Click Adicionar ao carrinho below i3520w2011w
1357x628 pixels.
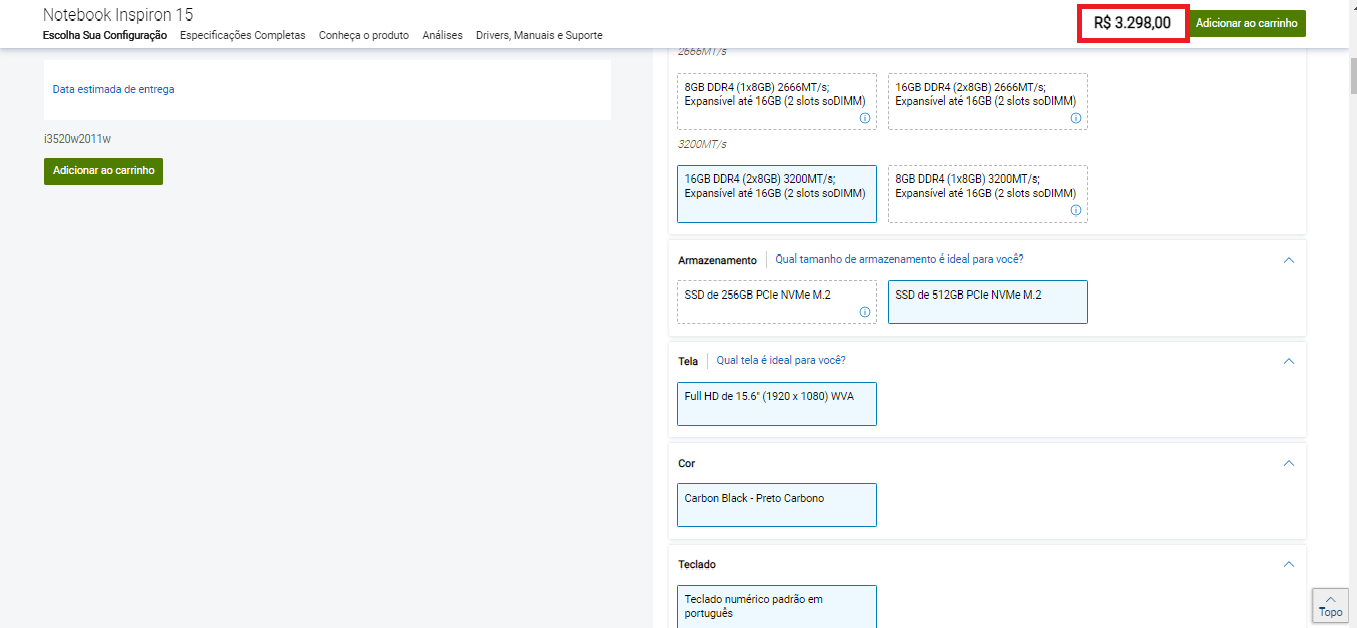point(104,171)
